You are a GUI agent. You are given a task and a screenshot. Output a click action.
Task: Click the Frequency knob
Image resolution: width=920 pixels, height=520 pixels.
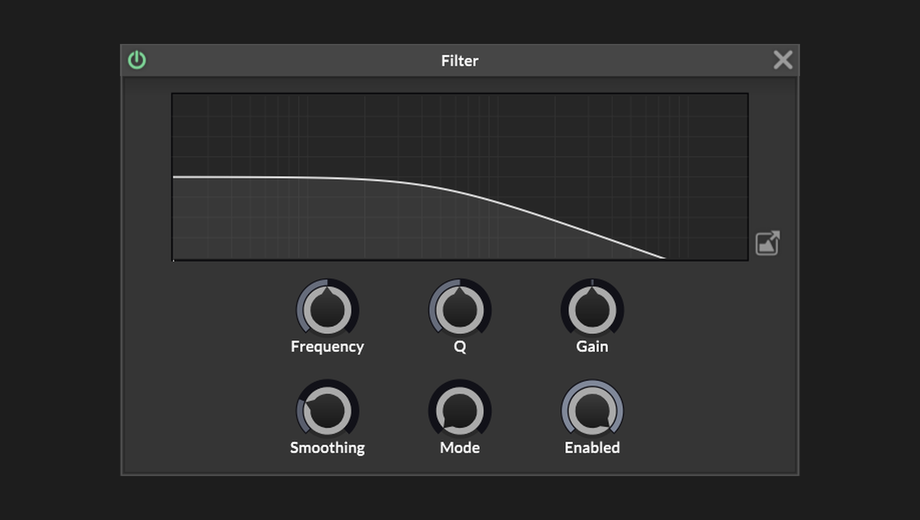[x=327, y=309]
